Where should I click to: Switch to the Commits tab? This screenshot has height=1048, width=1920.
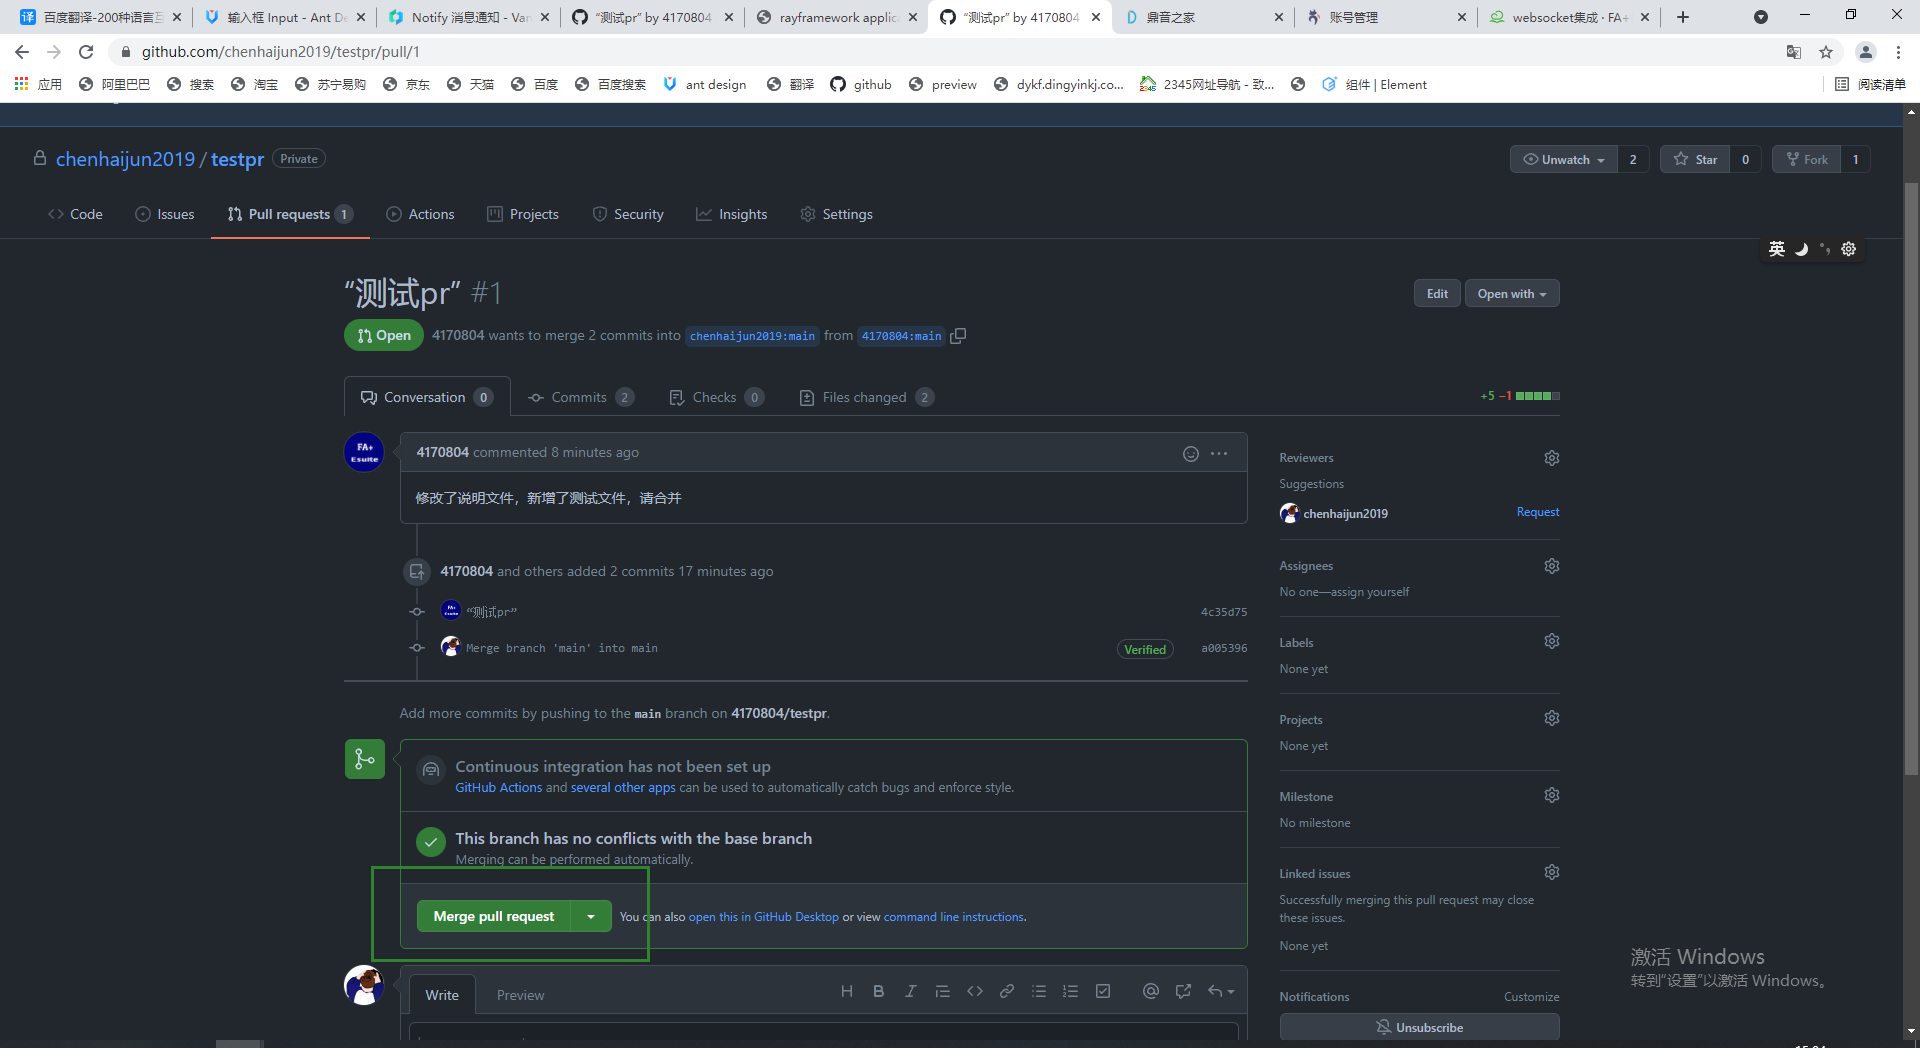[x=580, y=398]
